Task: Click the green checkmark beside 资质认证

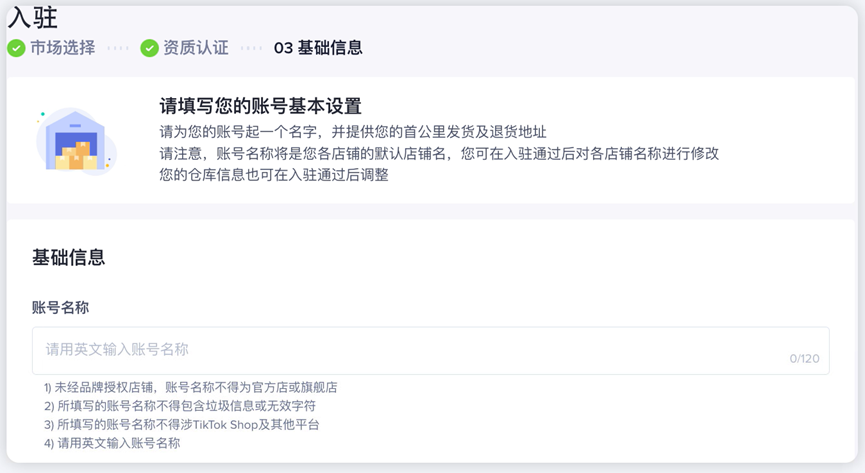Action: point(149,48)
